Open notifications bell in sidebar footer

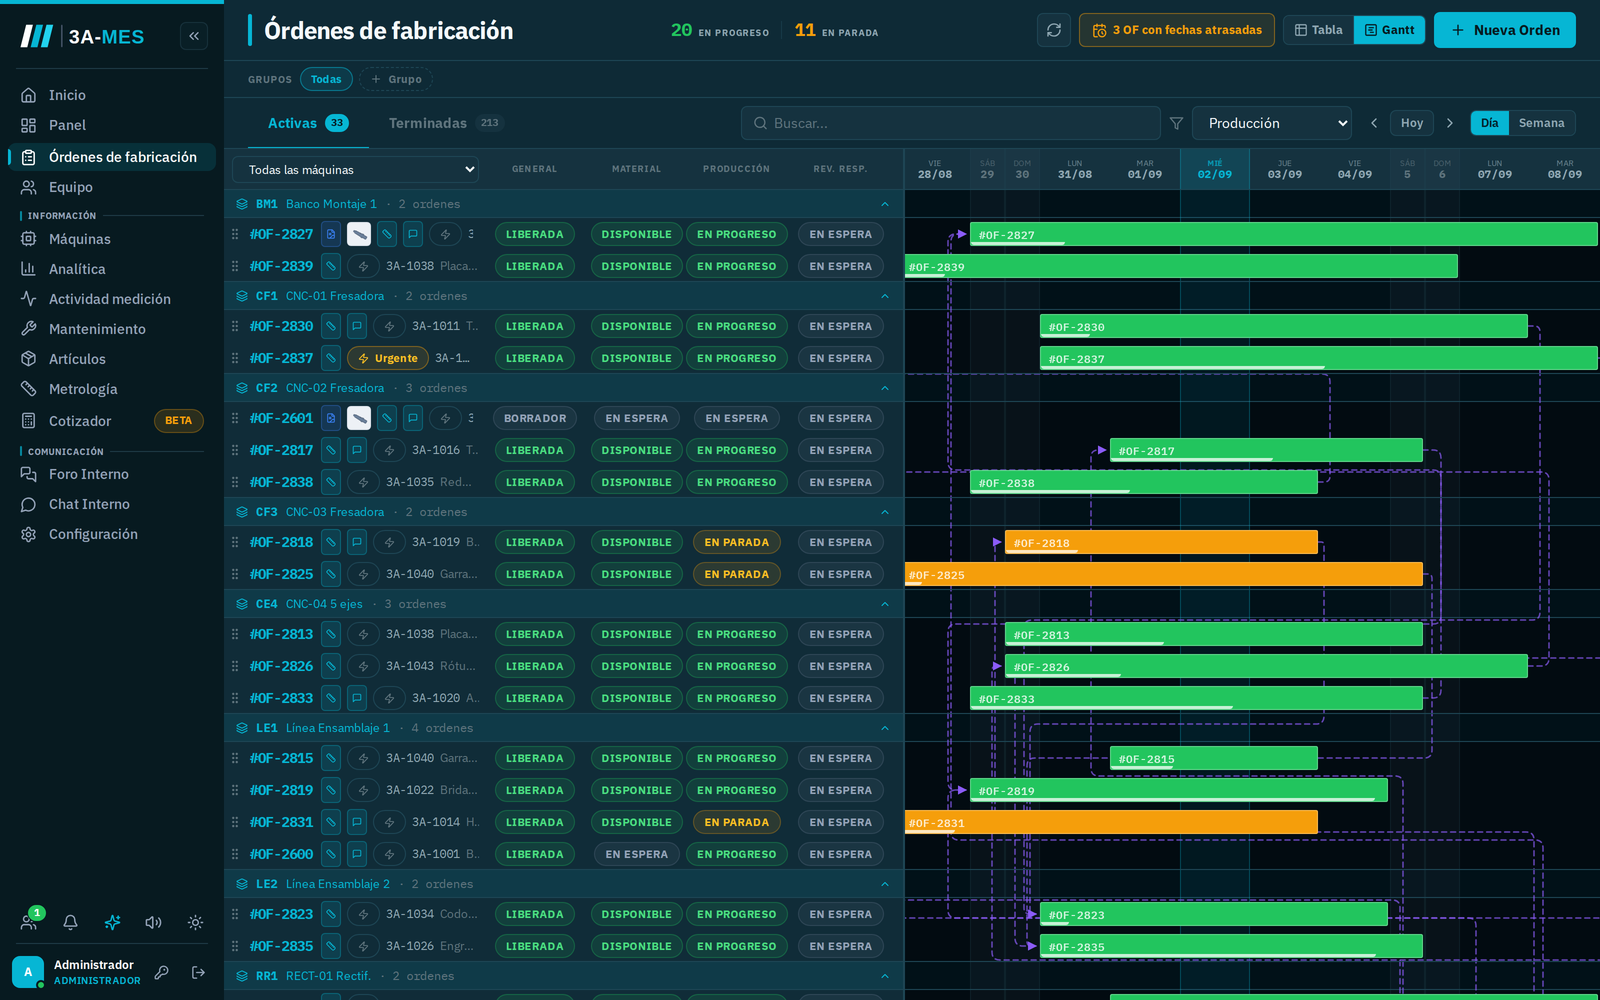click(70, 922)
